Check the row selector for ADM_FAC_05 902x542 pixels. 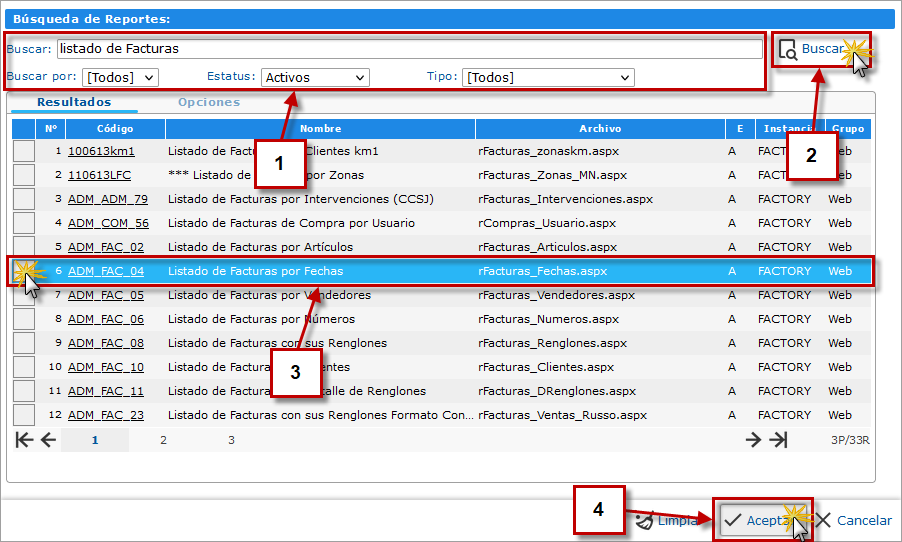click(x=24, y=295)
